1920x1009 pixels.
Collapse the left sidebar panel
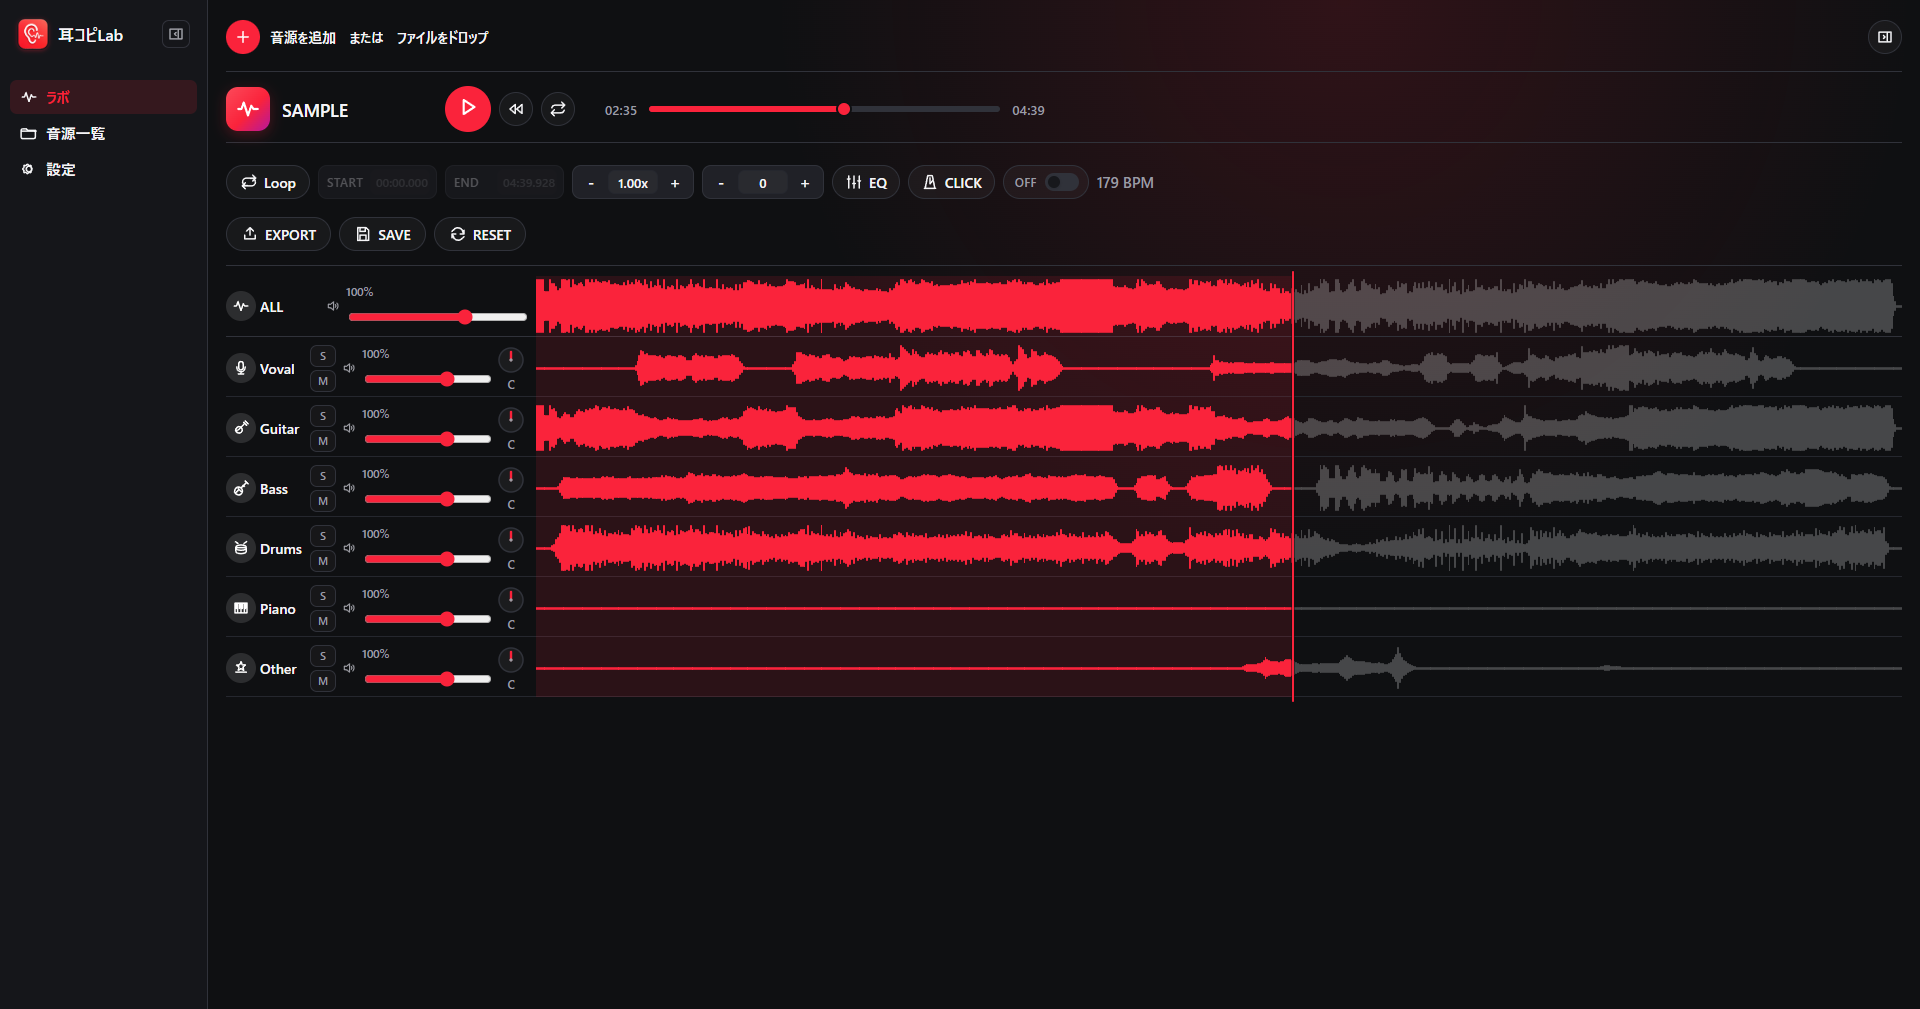point(176,34)
